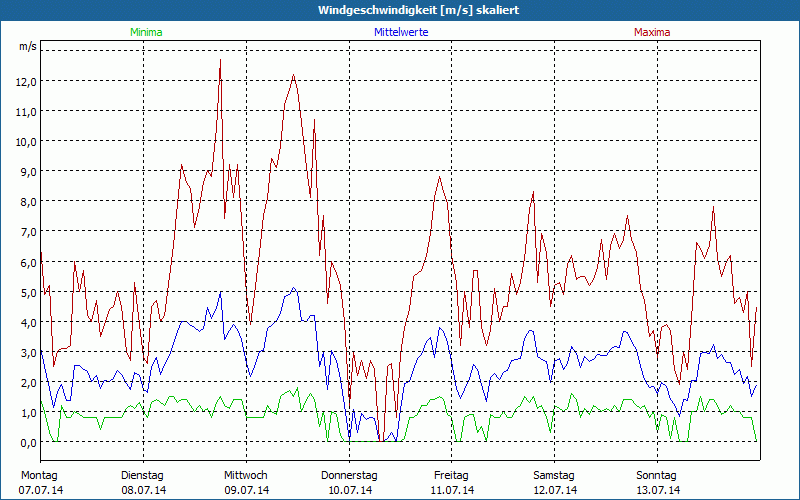Viewport: 800px width, 500px height.
Task: Select the Dienstag day label
Action: pos(142,475)
